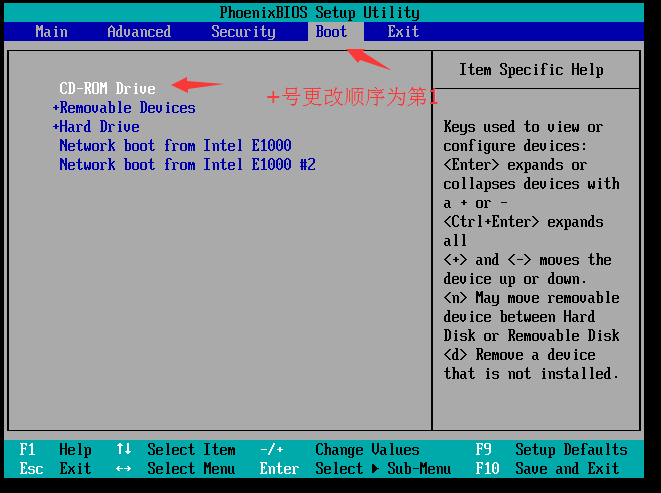Click the F1 Help key hint
The image size is (661, 493).
(x=55, y=450)
